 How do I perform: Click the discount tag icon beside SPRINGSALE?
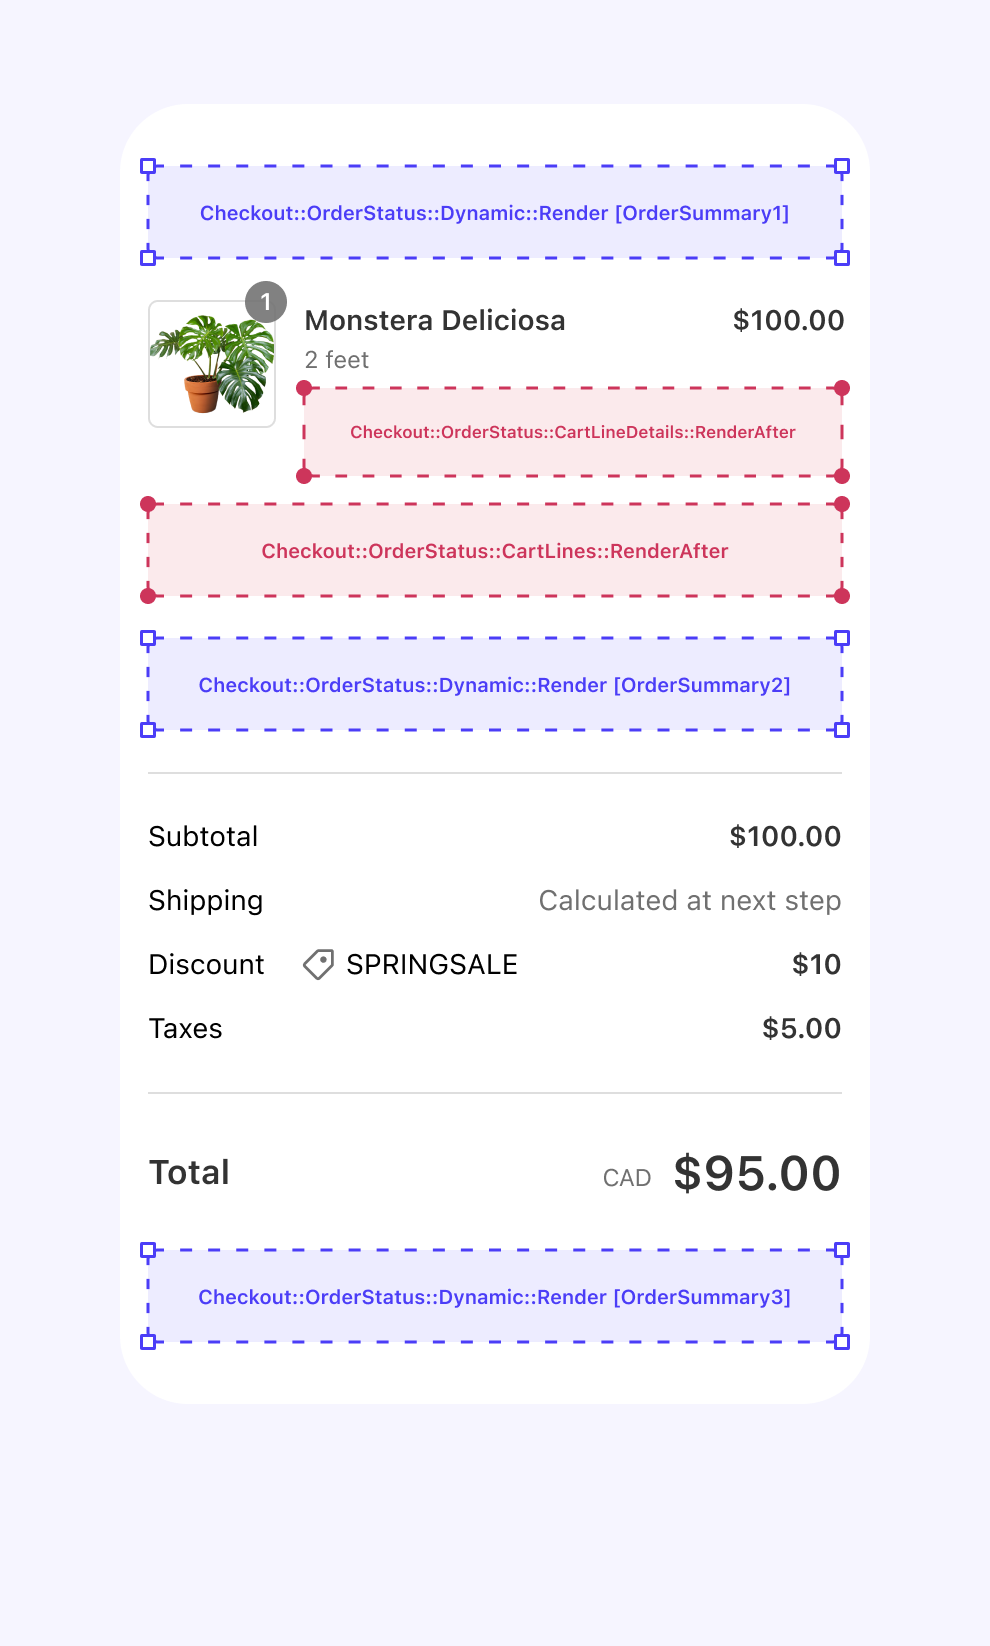pyautogui.click(x=318, y=965)
